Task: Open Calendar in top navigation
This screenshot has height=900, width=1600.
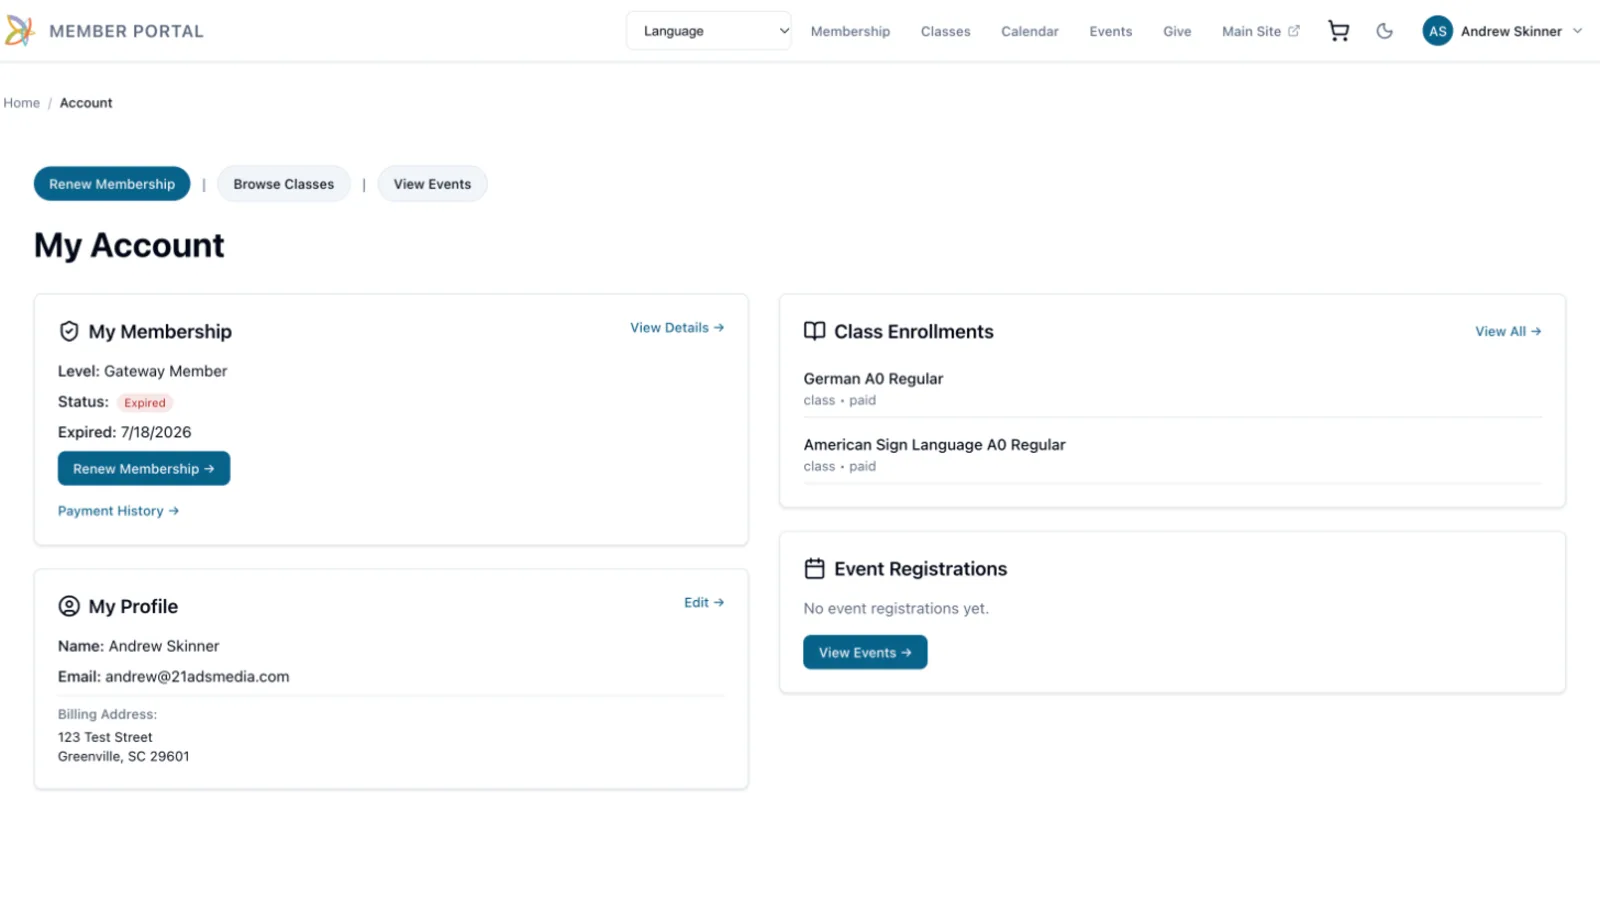Action: coord(1029,31)
